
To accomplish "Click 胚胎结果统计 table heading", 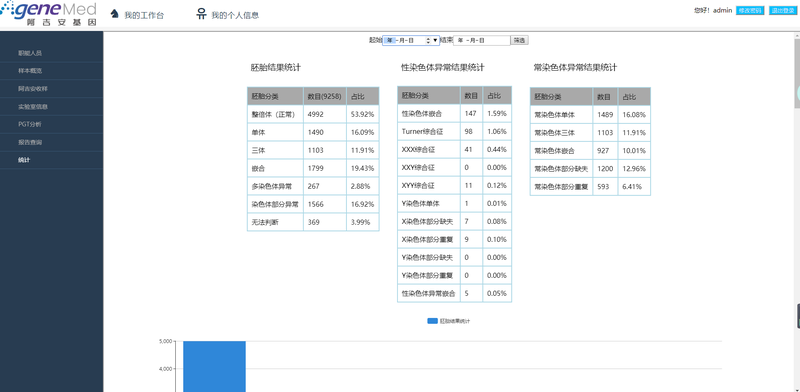I will tap(276, 67).
